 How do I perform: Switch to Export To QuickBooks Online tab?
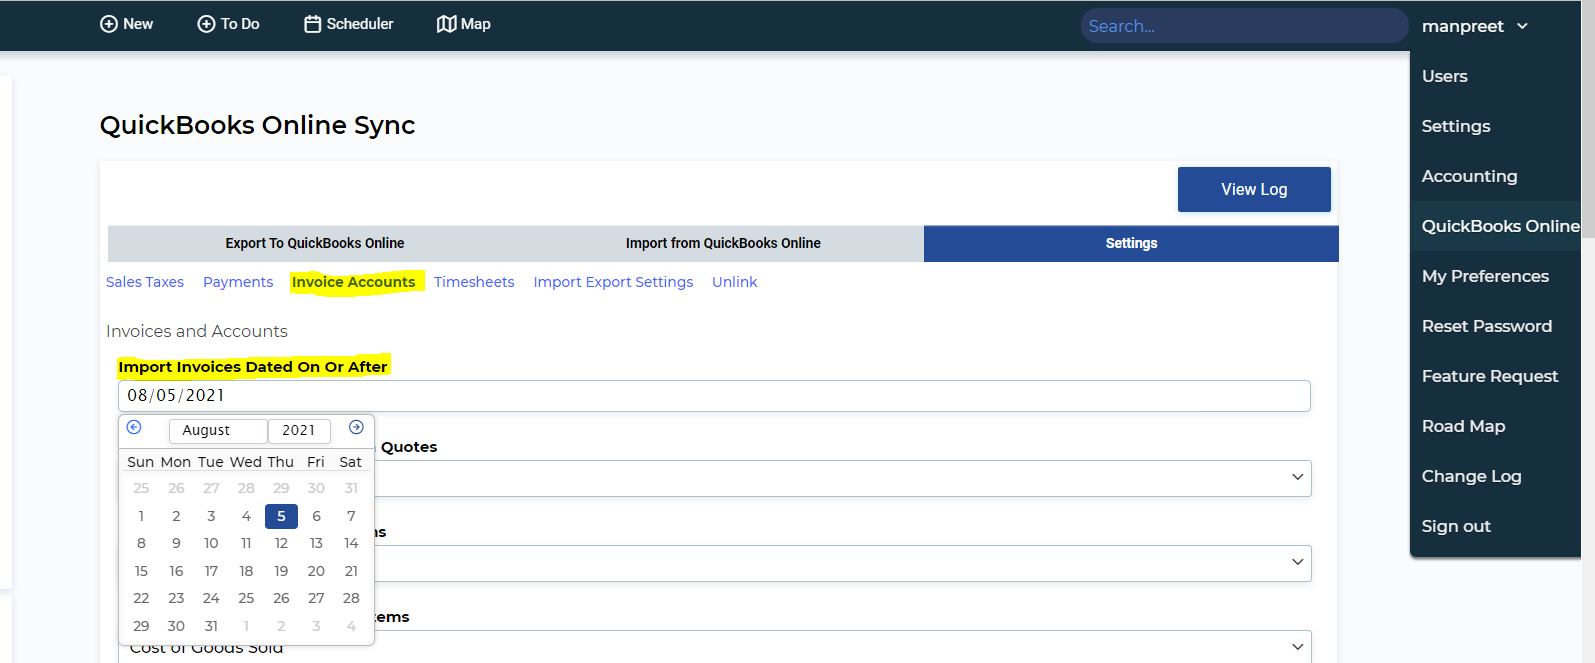(x=315, y=243)
